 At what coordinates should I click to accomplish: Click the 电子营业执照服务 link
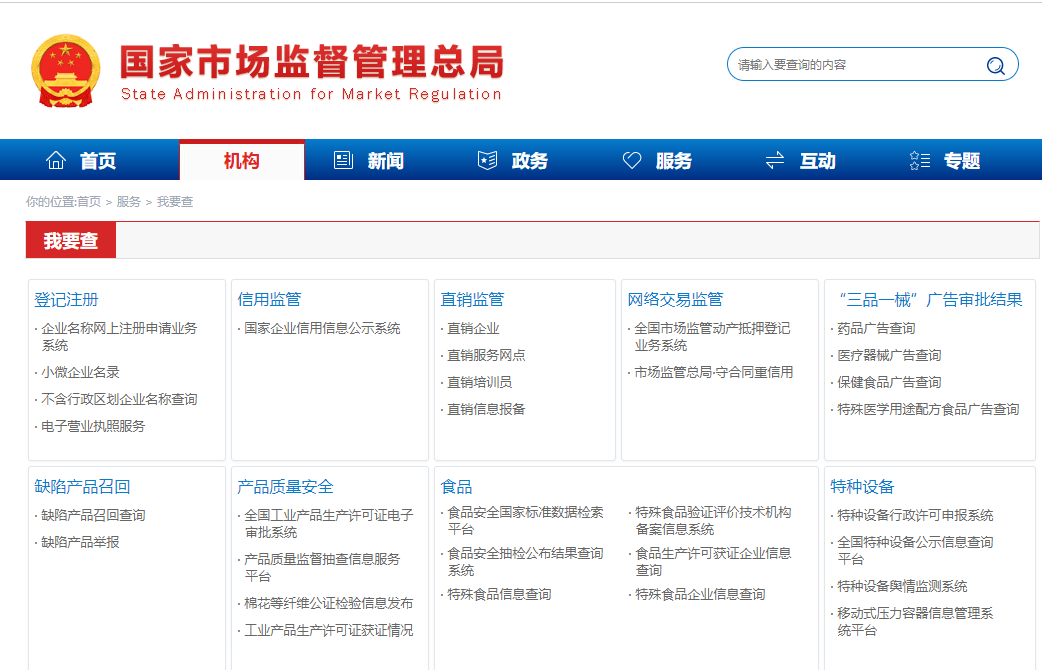[x=93, y=426]
